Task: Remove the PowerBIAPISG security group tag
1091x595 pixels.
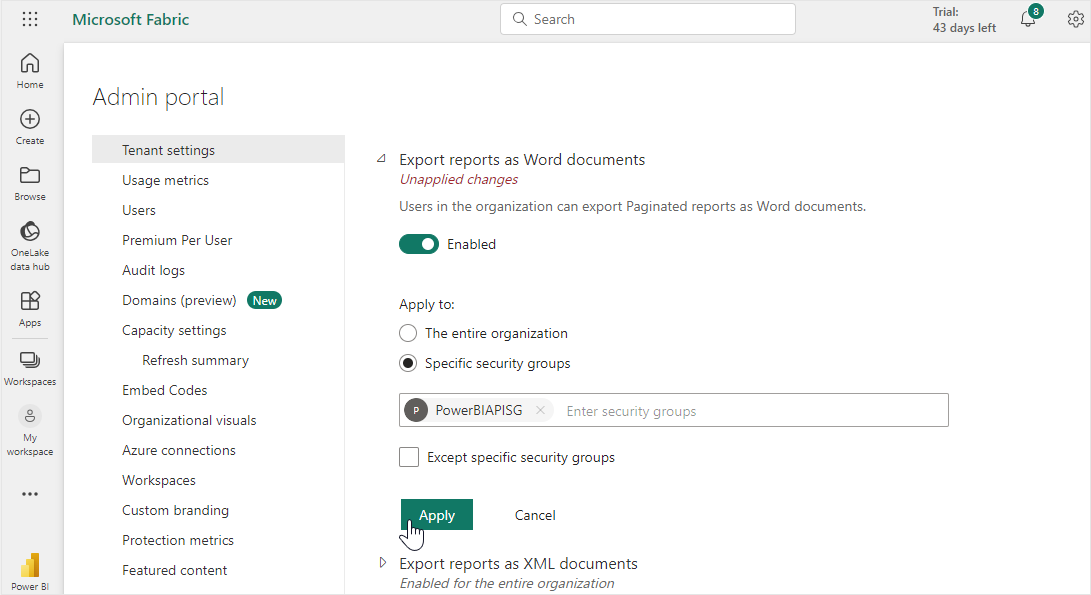Action: pos(540,410)
